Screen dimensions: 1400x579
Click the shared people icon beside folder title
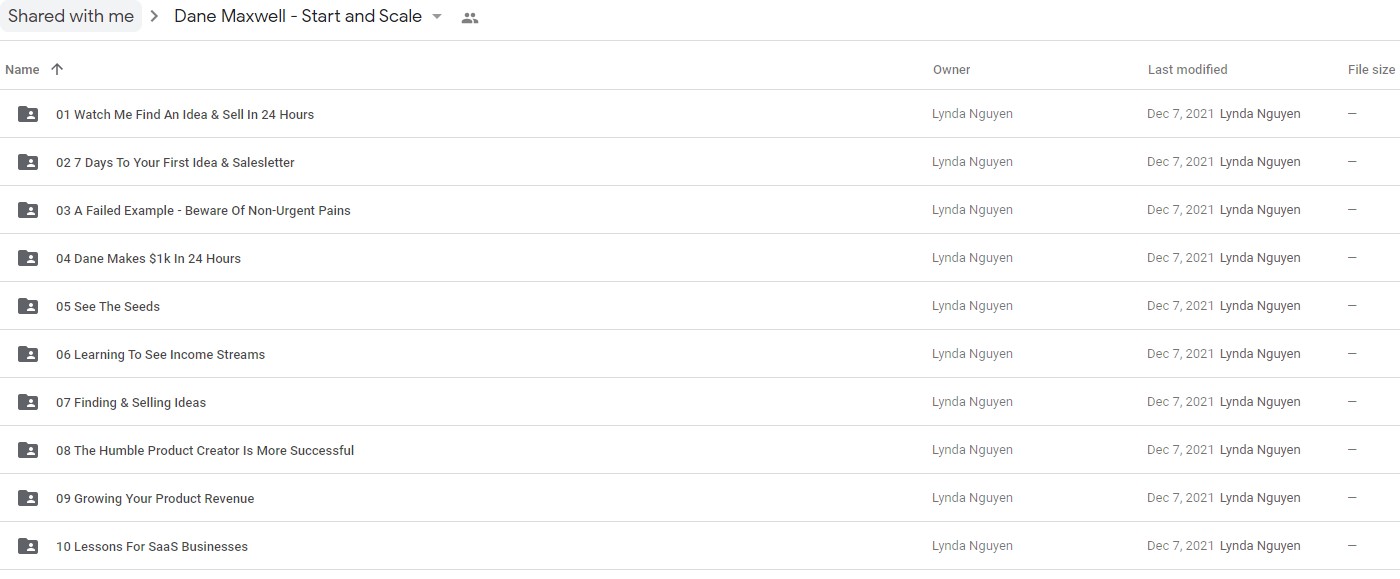point(470,17)
